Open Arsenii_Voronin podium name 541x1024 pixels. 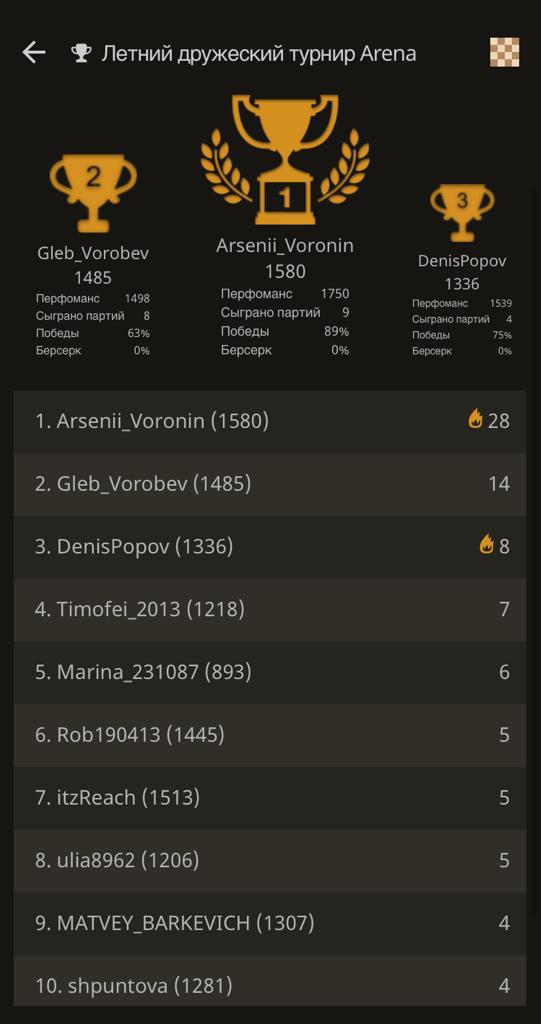[285, 246]
